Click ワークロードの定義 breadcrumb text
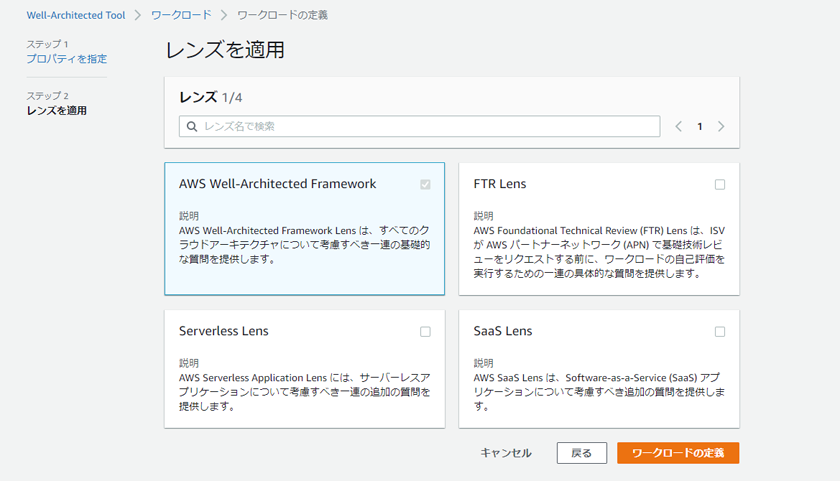 [282, 15]
